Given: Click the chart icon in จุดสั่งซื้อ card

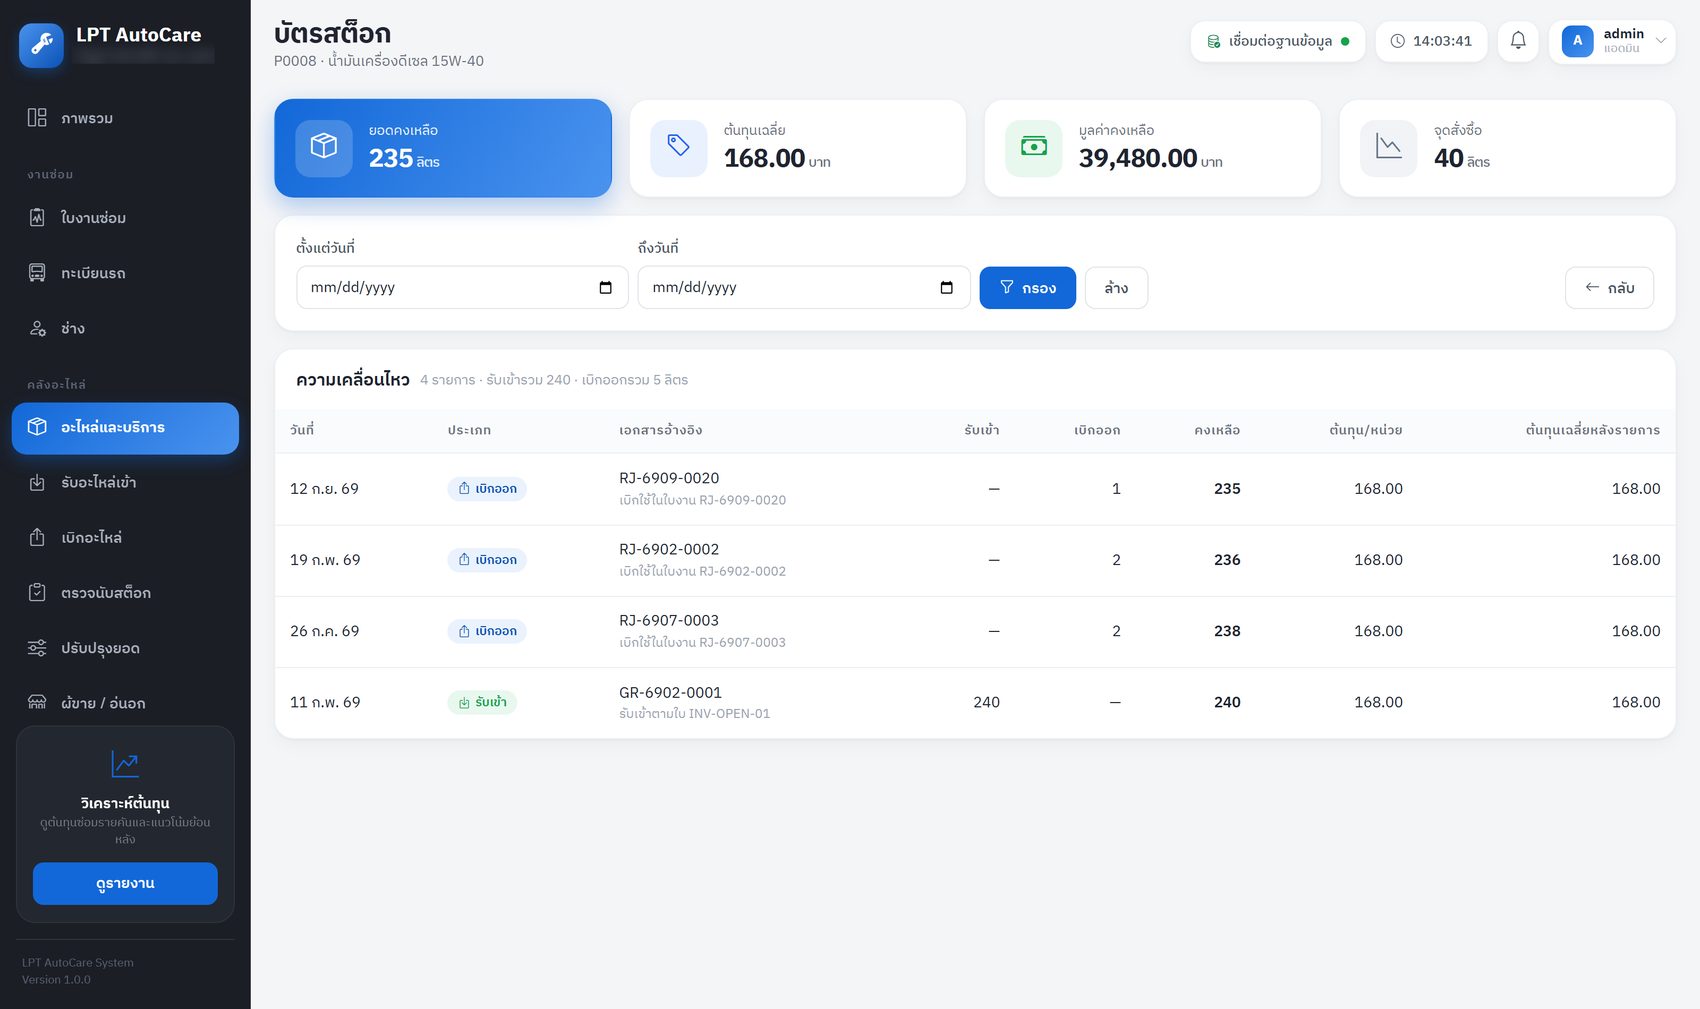Looking at the screenshot, I should tap(1389, 148).
